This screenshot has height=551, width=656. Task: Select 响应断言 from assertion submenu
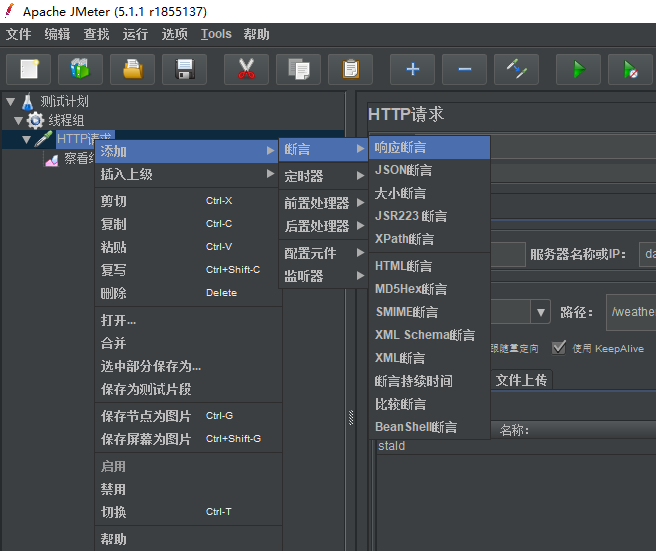429,147
